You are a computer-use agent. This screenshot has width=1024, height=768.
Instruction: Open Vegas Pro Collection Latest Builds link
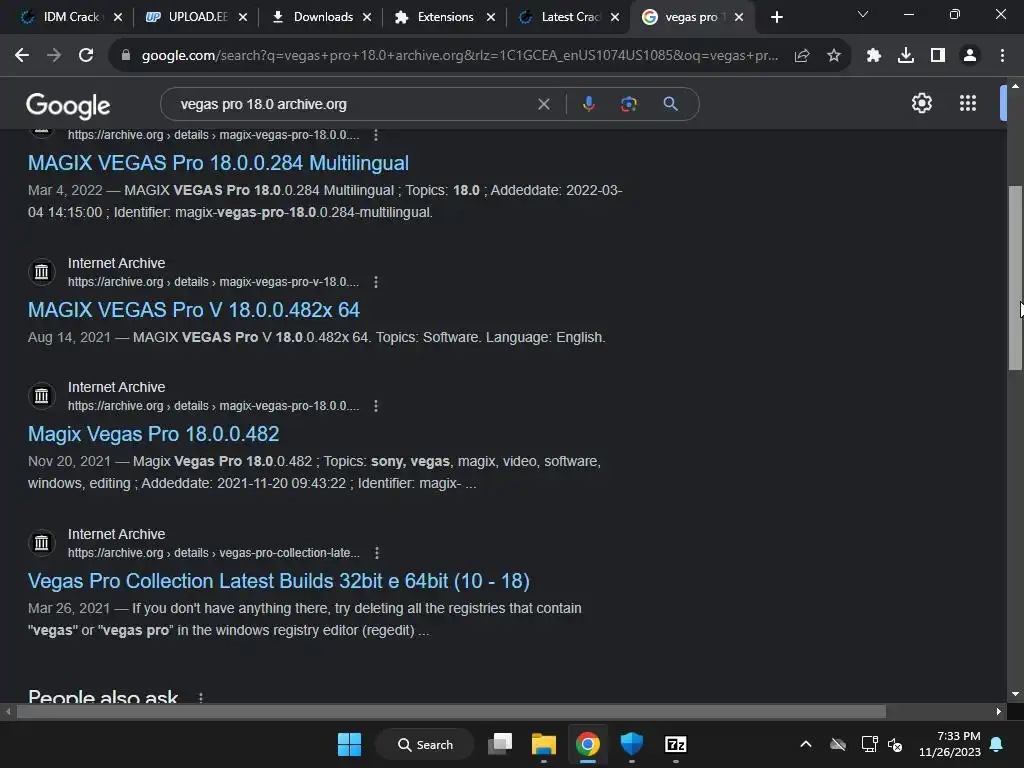pos(279,581)
